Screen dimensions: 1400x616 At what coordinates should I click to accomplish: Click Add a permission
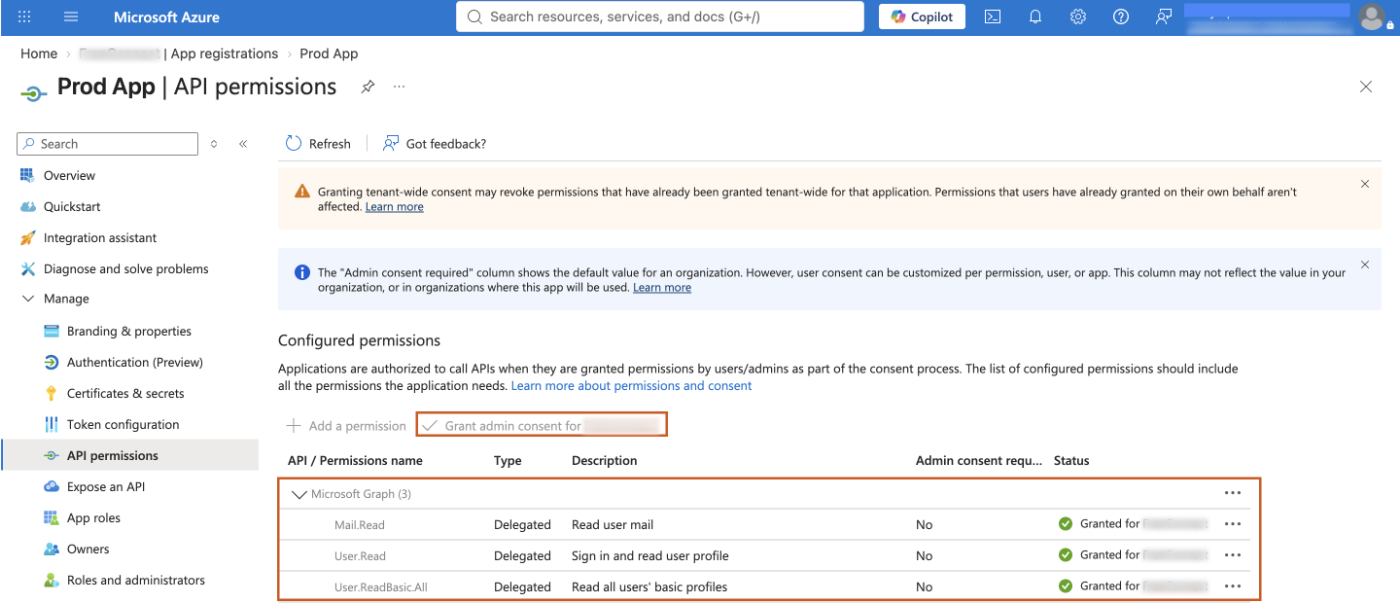click(346, 426)
